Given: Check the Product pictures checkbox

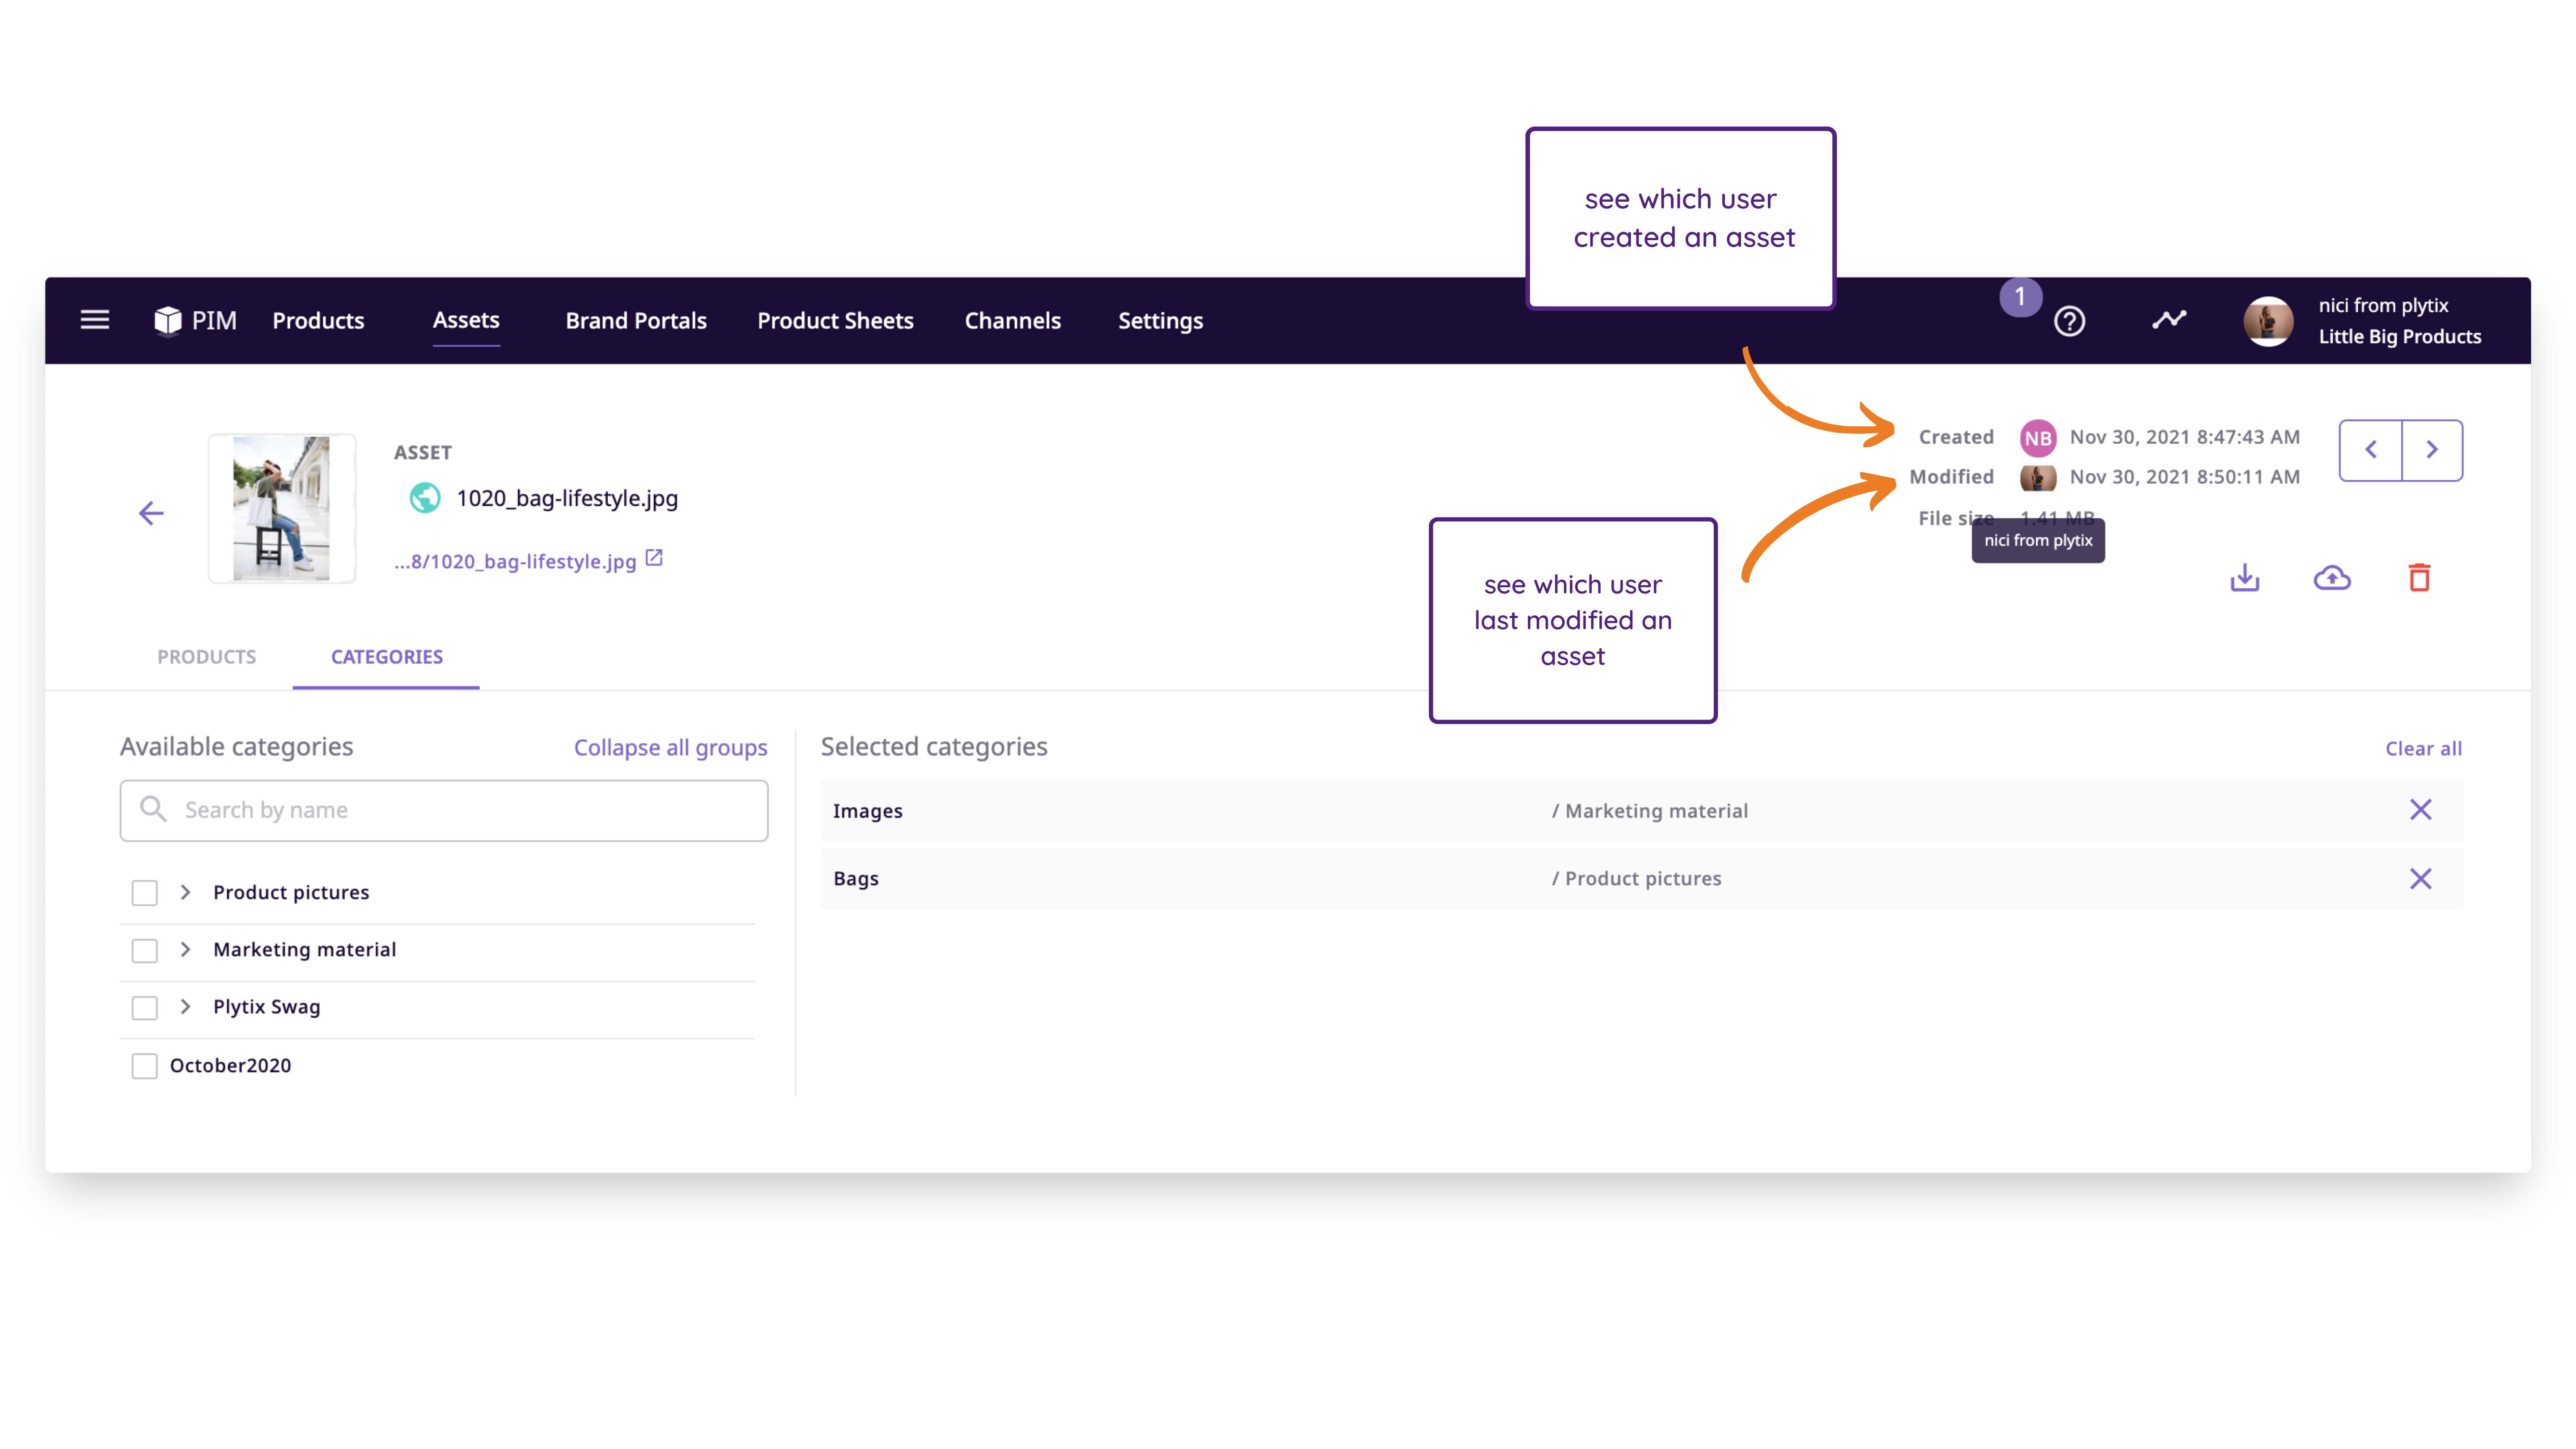Looking at the screenshot, I should [145, 893].
